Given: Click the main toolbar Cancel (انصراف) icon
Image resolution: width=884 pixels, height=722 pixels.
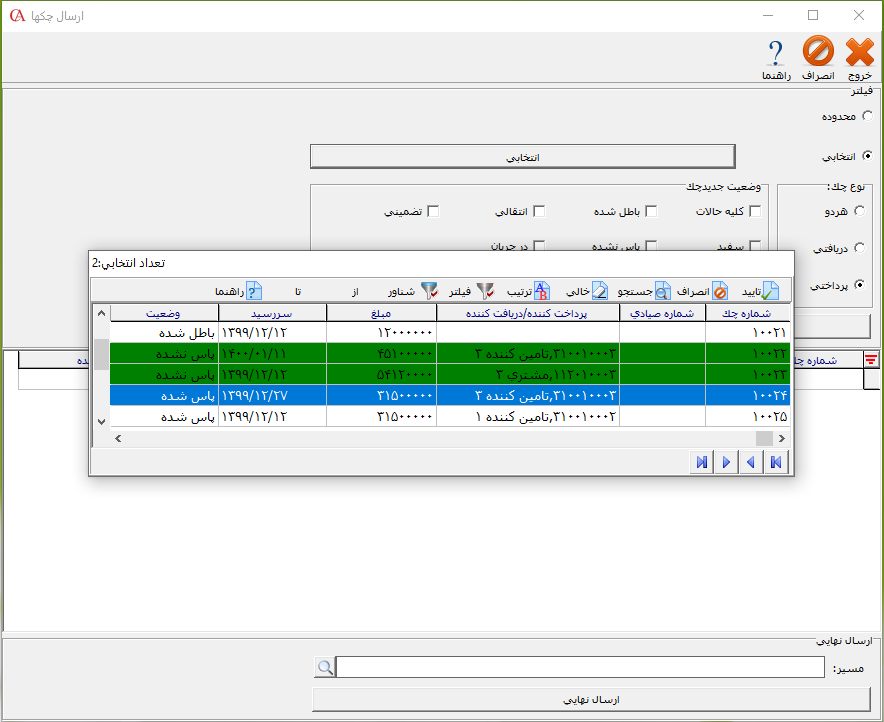Looking at the screenshot, I should tap(818, 53).
